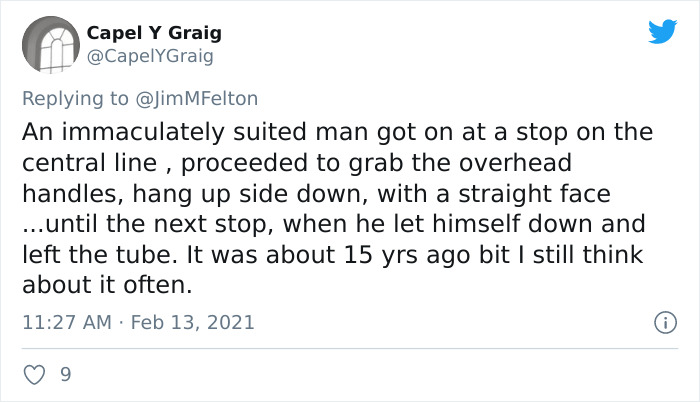Viewport: 700px width, 402px height.
Task: Click 'straight face' in the tweet text
Action: 534,194
